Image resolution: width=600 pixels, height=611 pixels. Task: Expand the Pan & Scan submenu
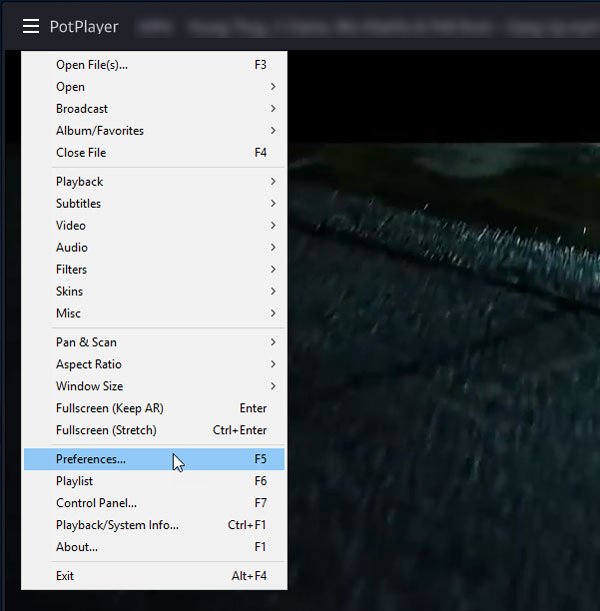pyautogui.click(x=86, y=343)
